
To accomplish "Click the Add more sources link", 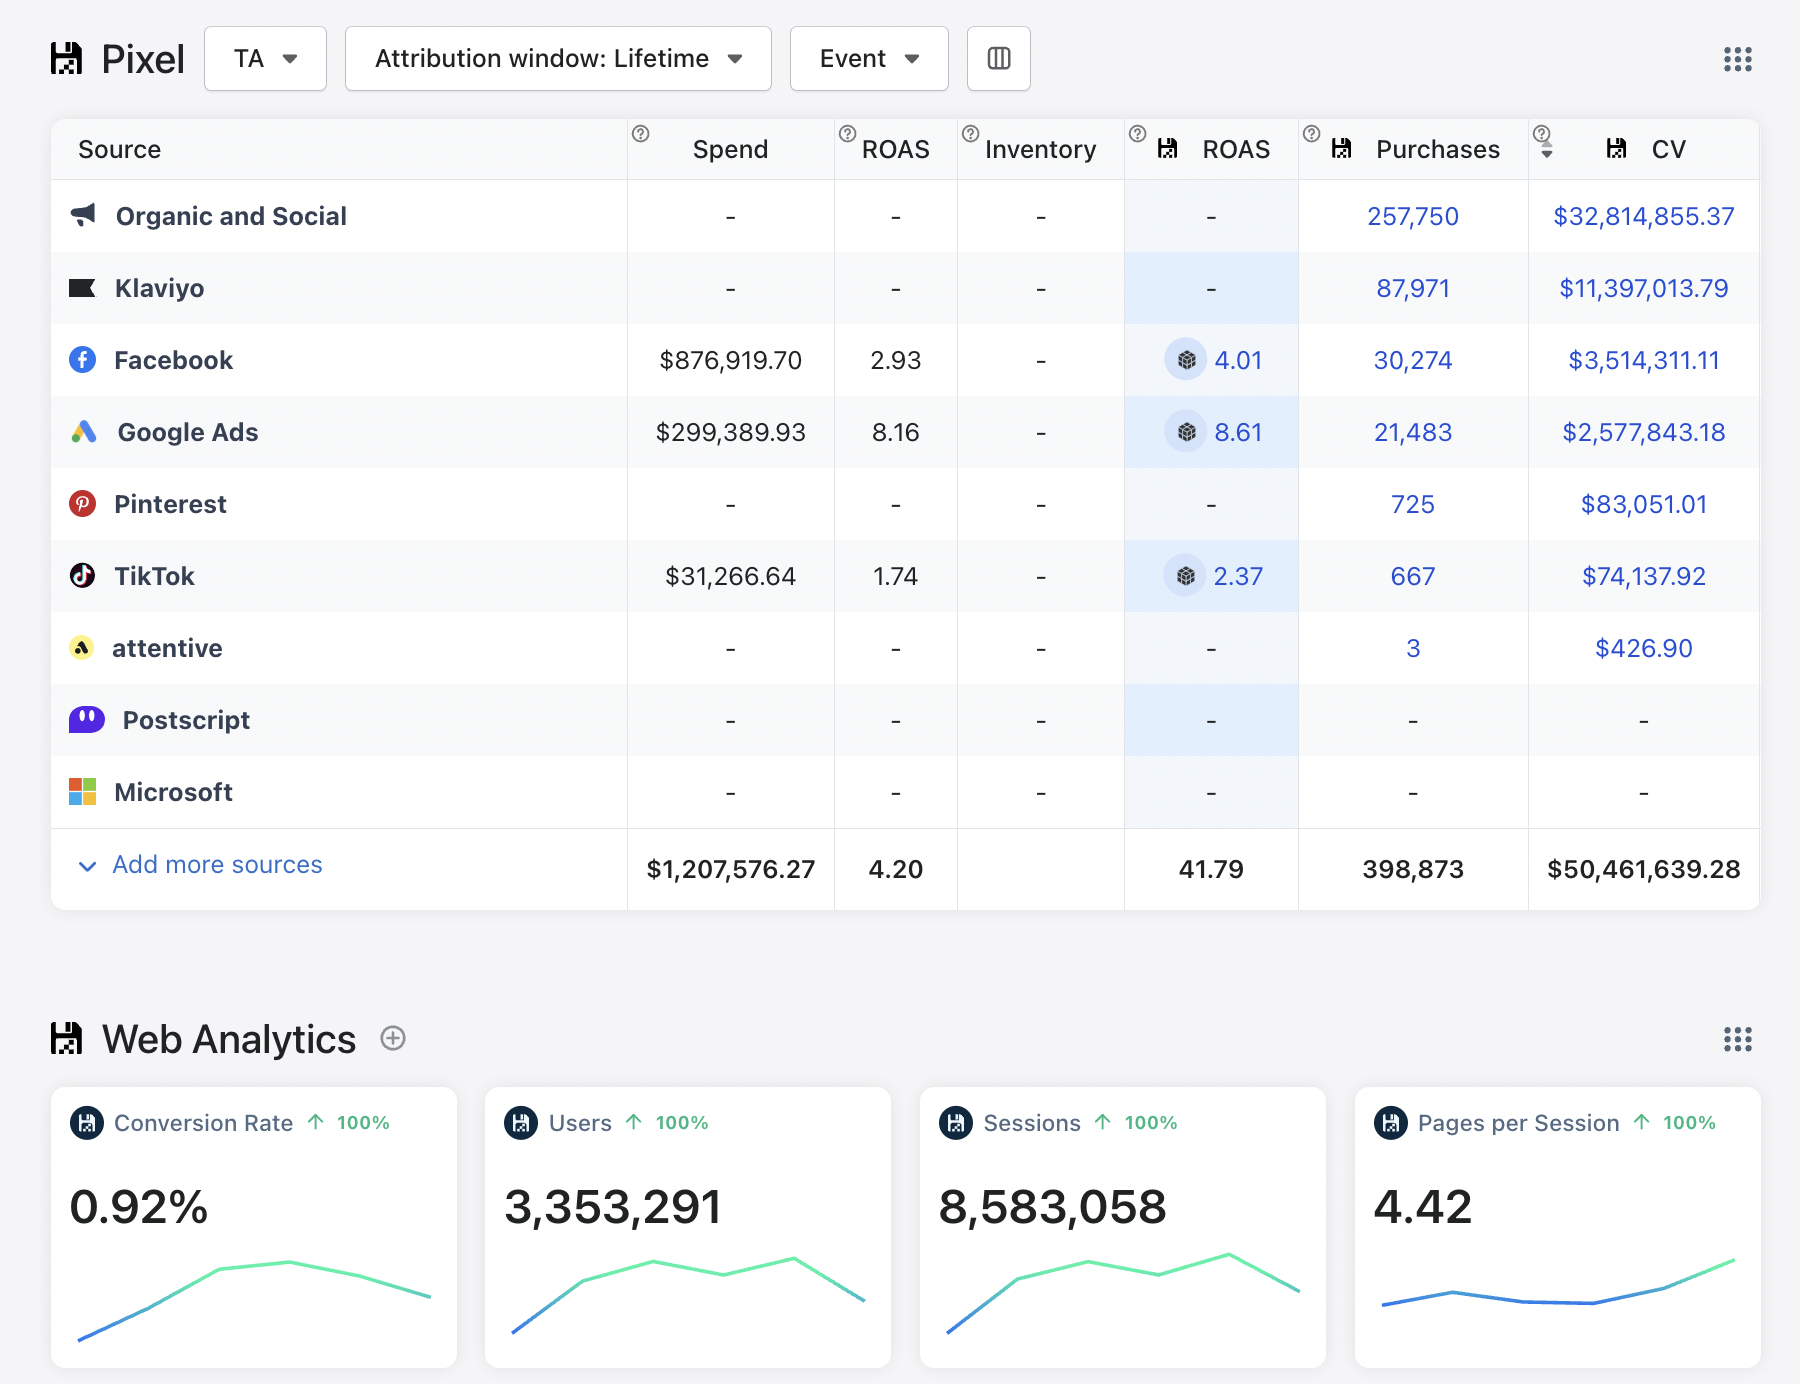I will tap(217, 865).
